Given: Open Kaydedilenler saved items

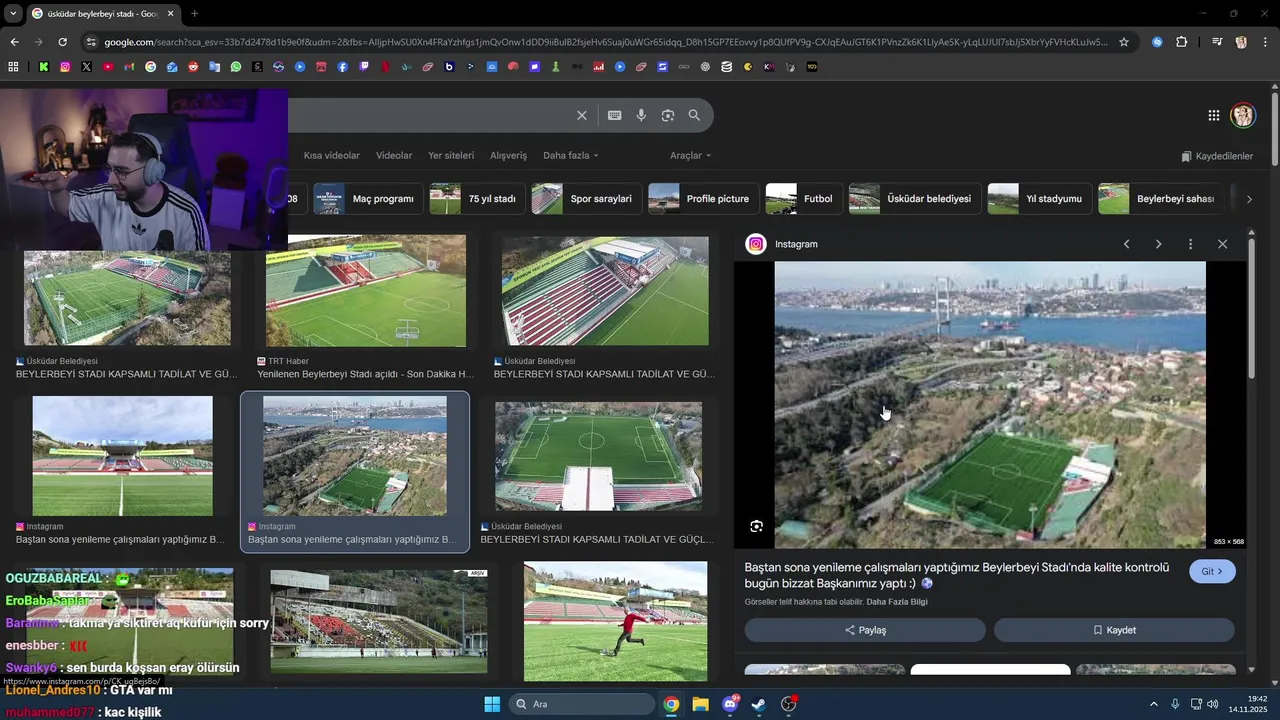Looking at the screenshot, I should [1217, 156].
